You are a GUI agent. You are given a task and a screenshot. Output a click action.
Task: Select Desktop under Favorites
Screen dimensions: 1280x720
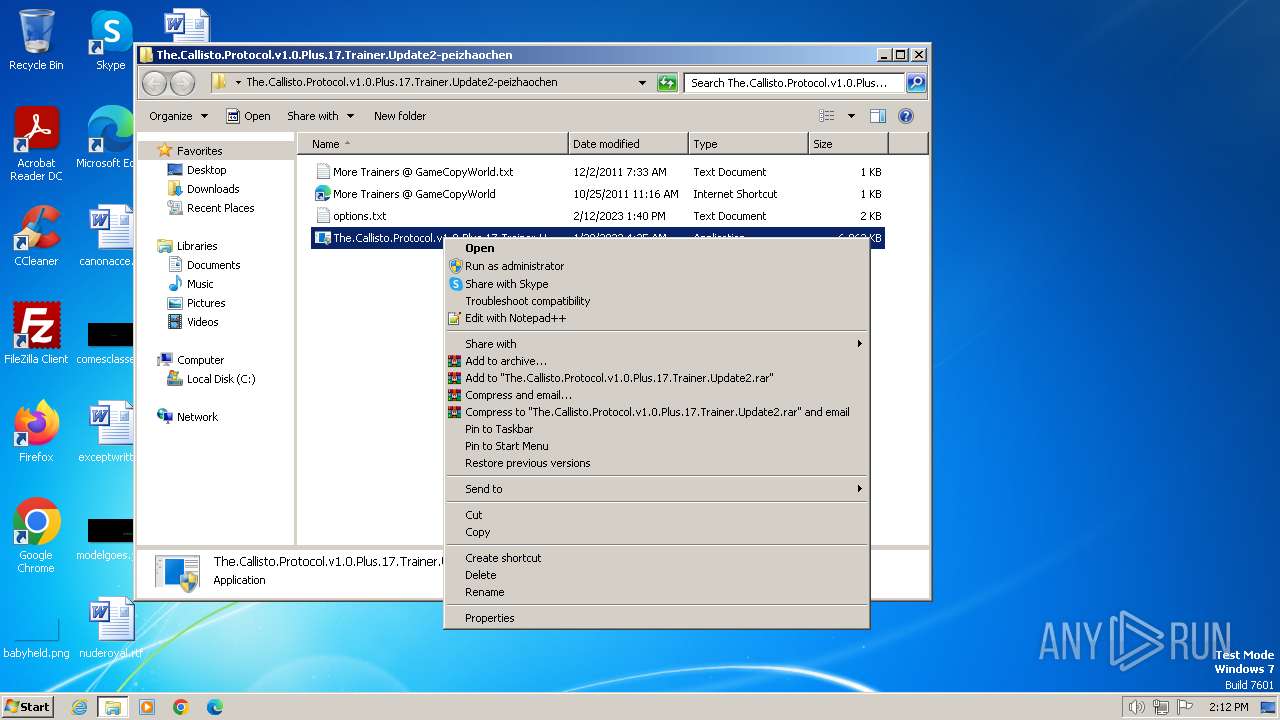206,170
